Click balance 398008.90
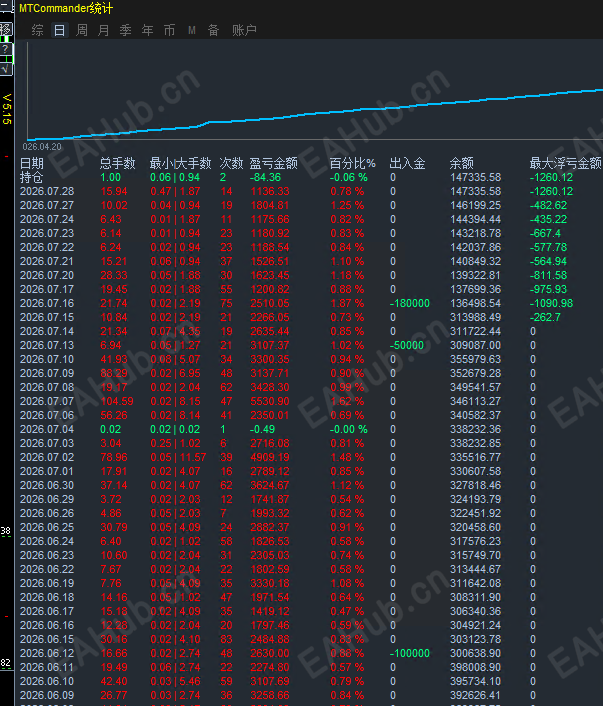This screenshot has width=603, height=706. tap(476, 667)
